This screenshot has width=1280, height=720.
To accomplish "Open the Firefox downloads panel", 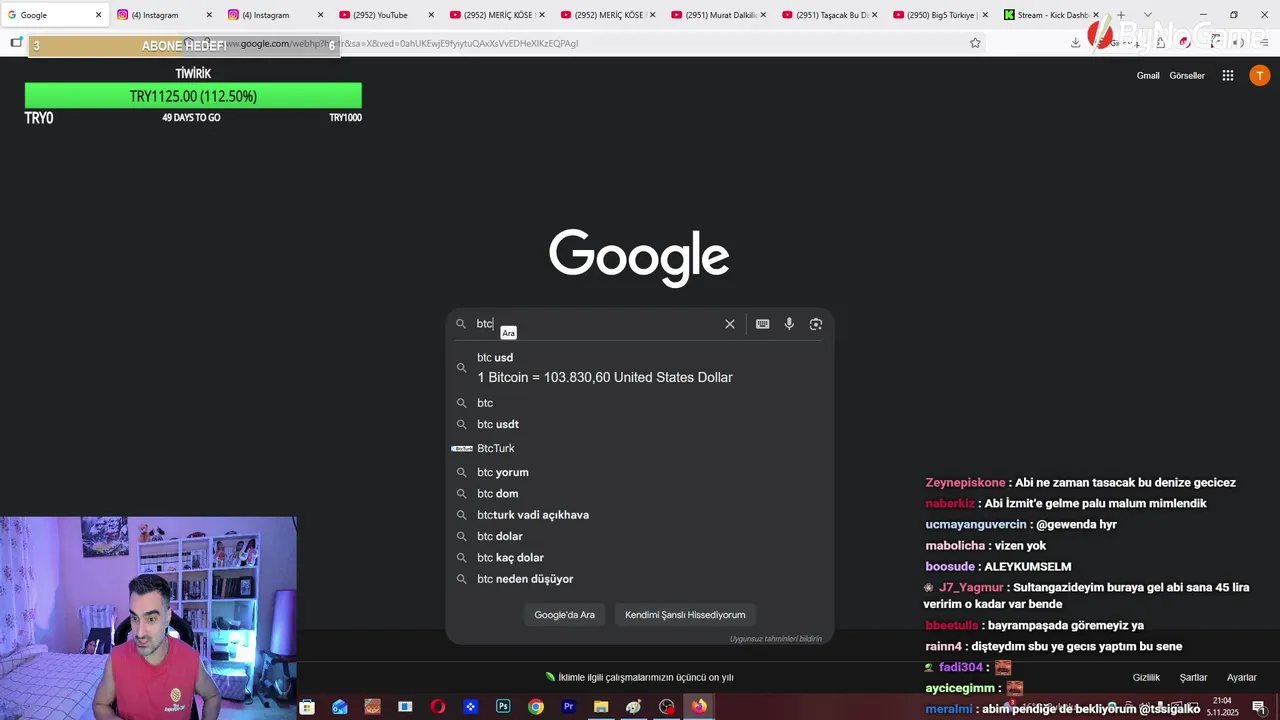I will [1075, 43].
